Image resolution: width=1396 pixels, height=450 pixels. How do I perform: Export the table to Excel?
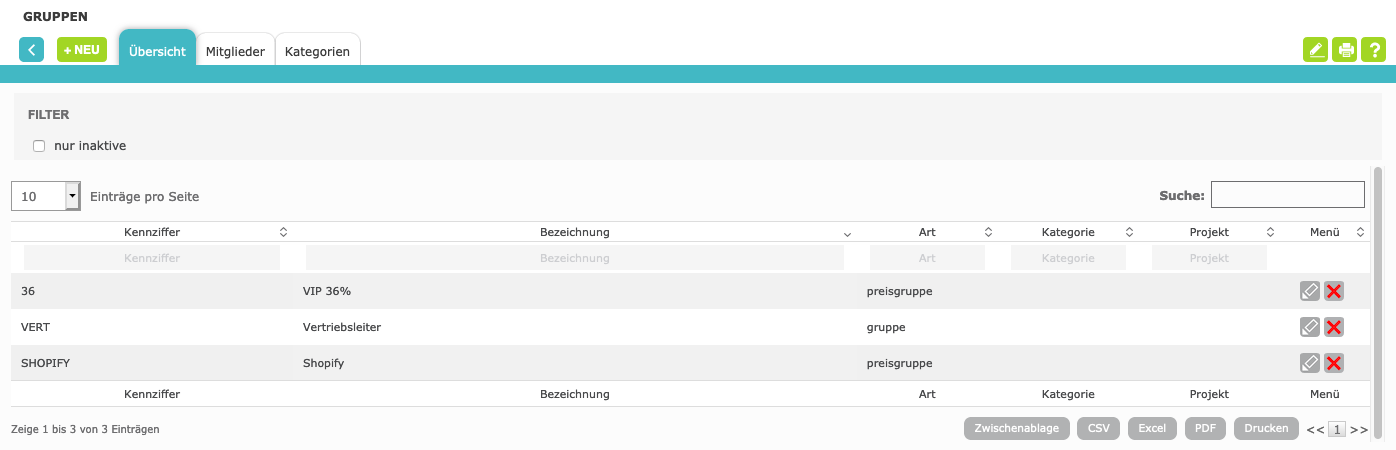point(1152,428)
